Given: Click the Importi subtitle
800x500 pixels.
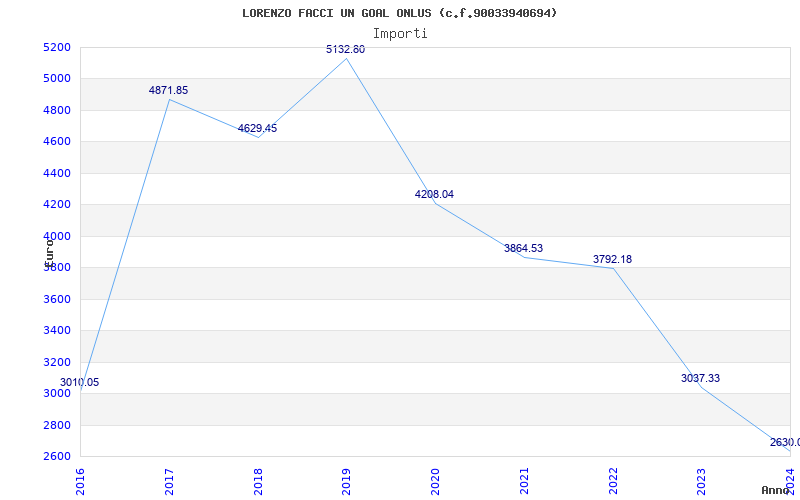Looking at the screenshot, I should coord(400,34).
